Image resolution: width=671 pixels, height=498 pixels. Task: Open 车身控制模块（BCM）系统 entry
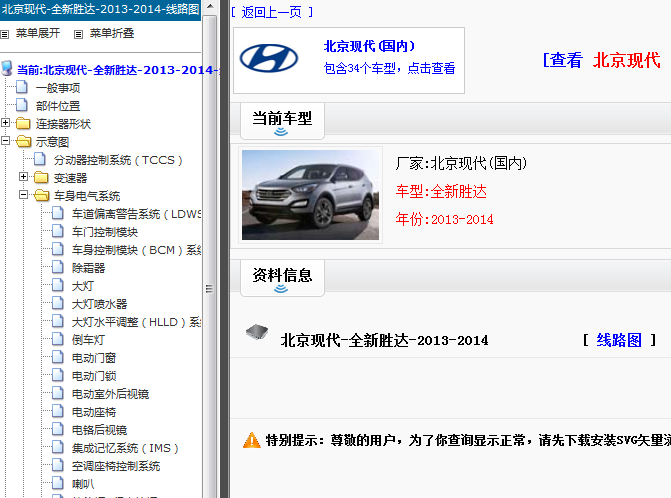(137, 250)
